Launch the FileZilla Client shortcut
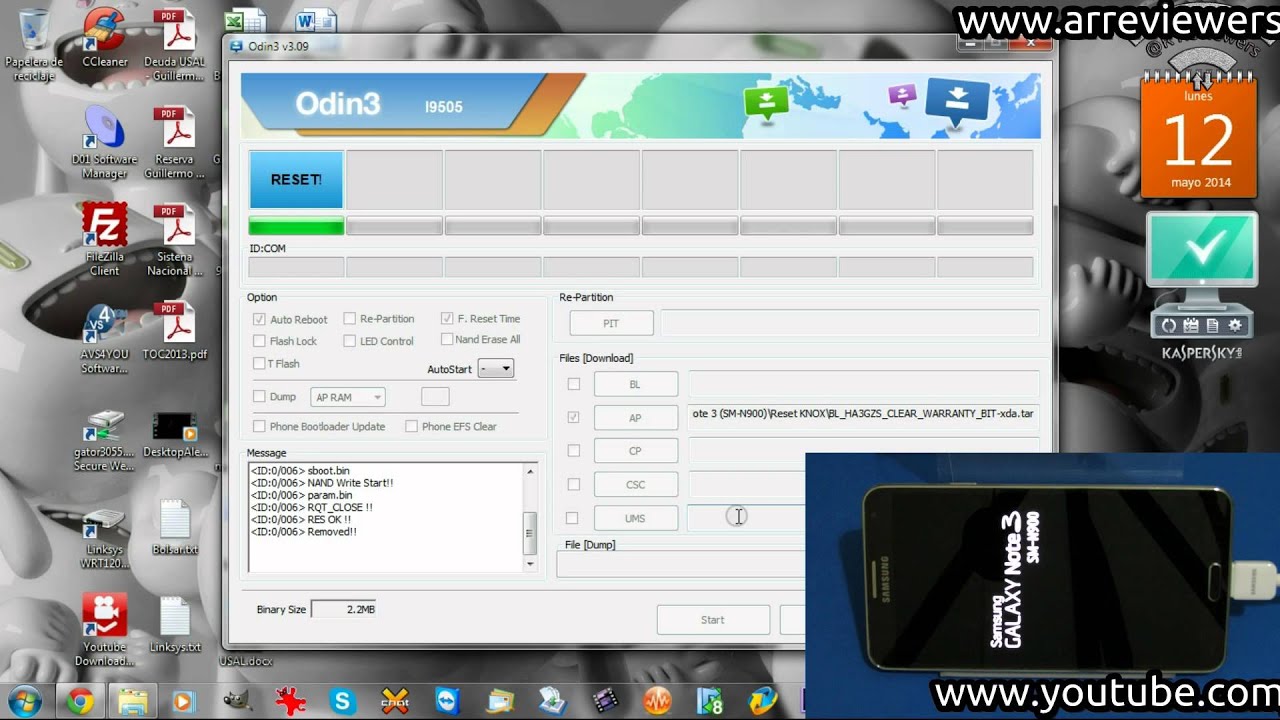This screenshot has width=1280, height=720. pos(105,240)
